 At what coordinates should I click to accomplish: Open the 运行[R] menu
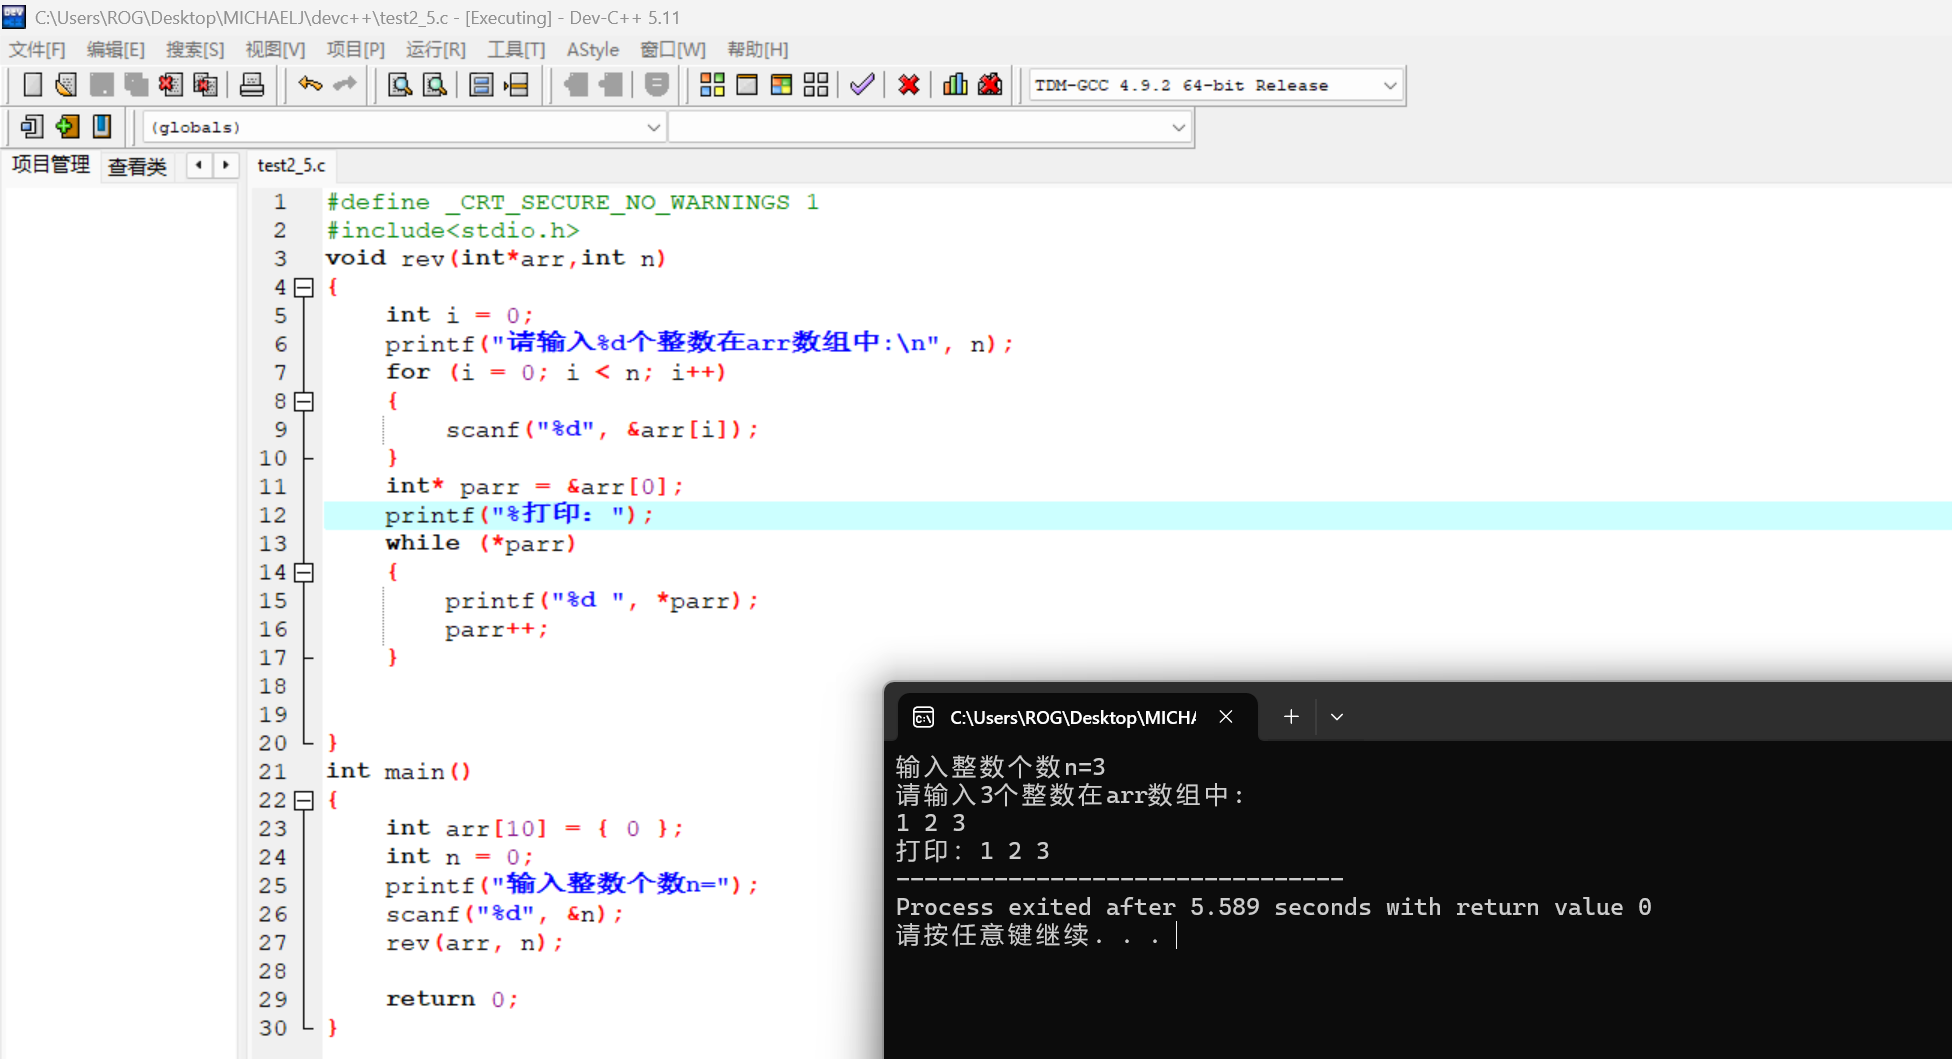(x=436, y=50)
